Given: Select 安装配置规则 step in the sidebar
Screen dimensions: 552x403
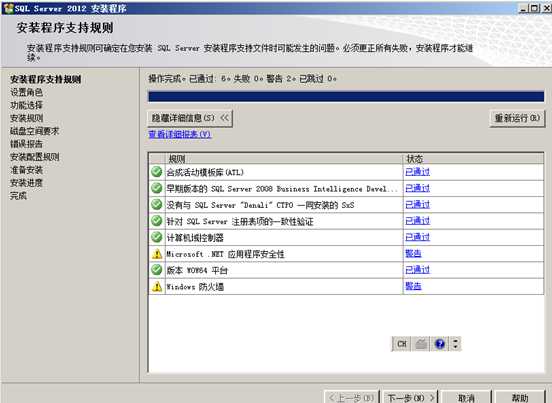Looking at the screenshot, I should click(34, 157).
